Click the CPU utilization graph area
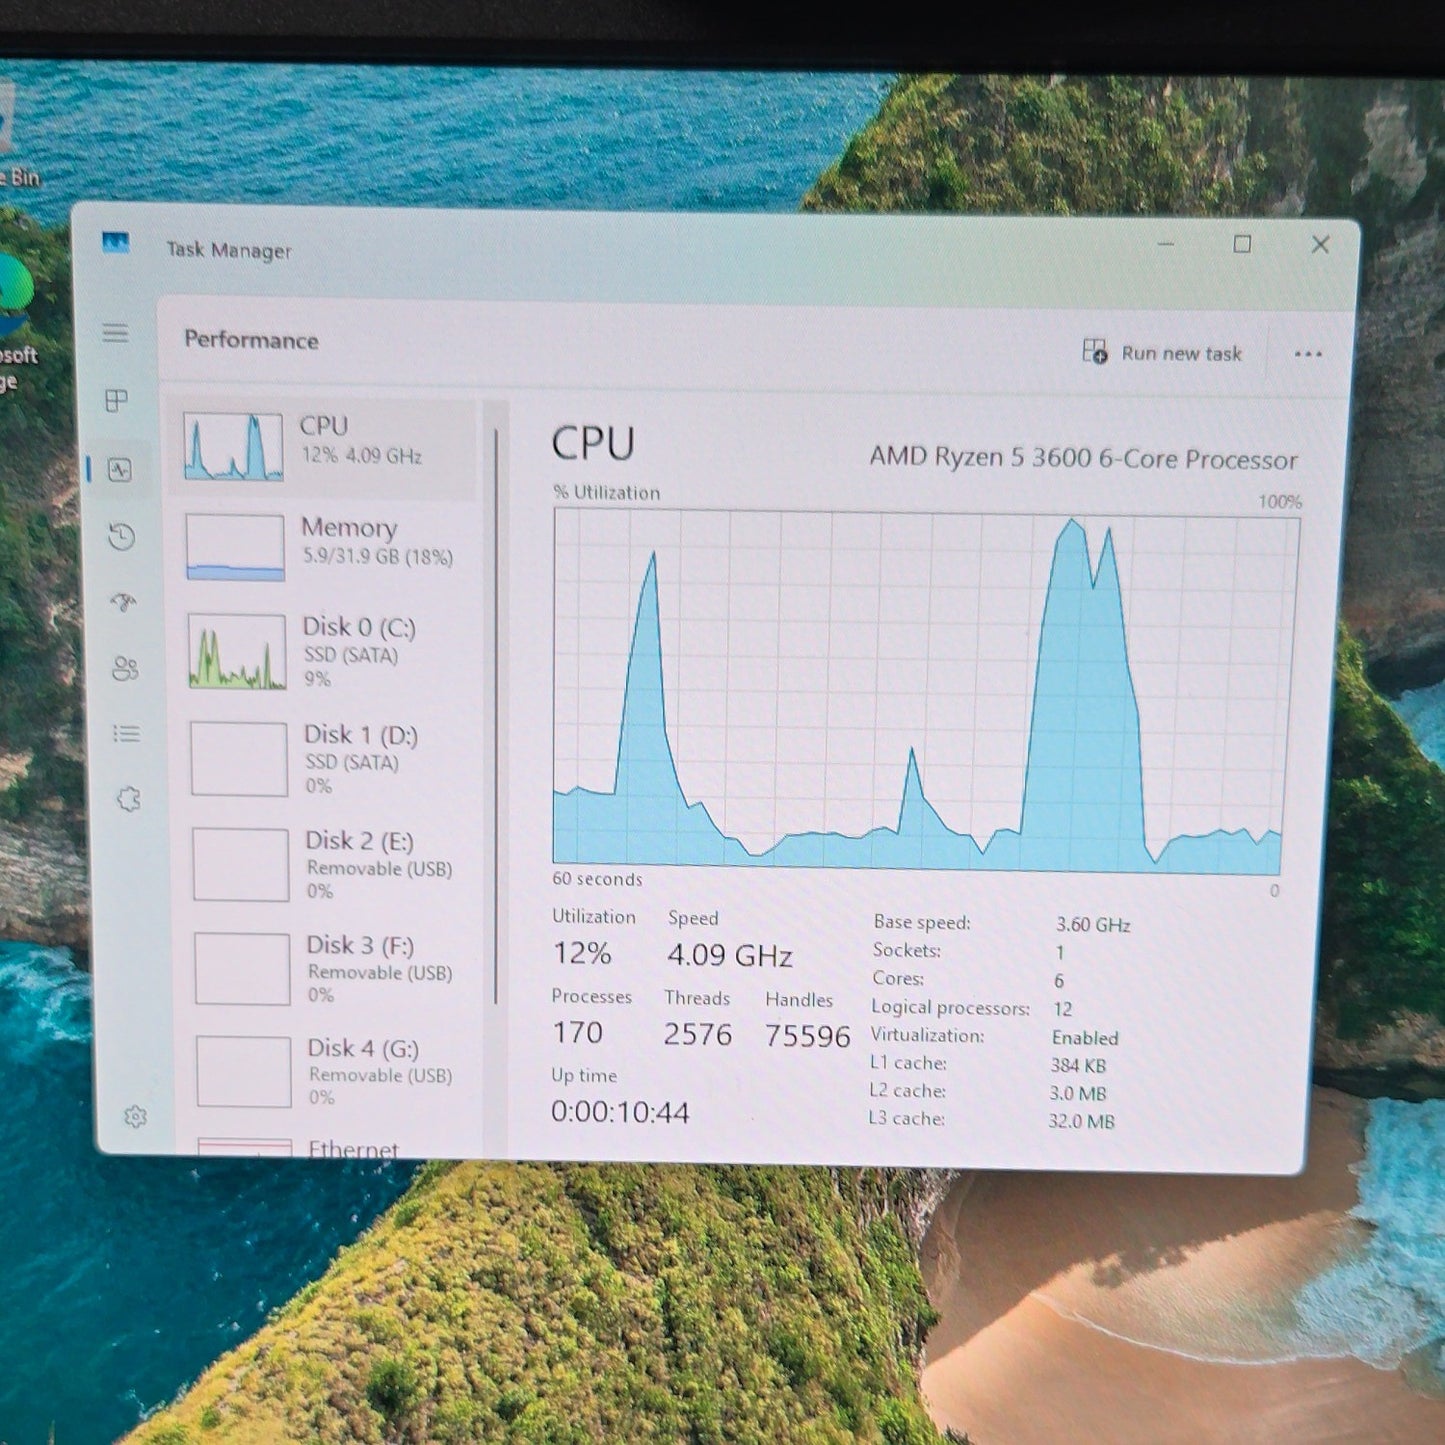1445x1445 pixels. click(x=924, y=690)
